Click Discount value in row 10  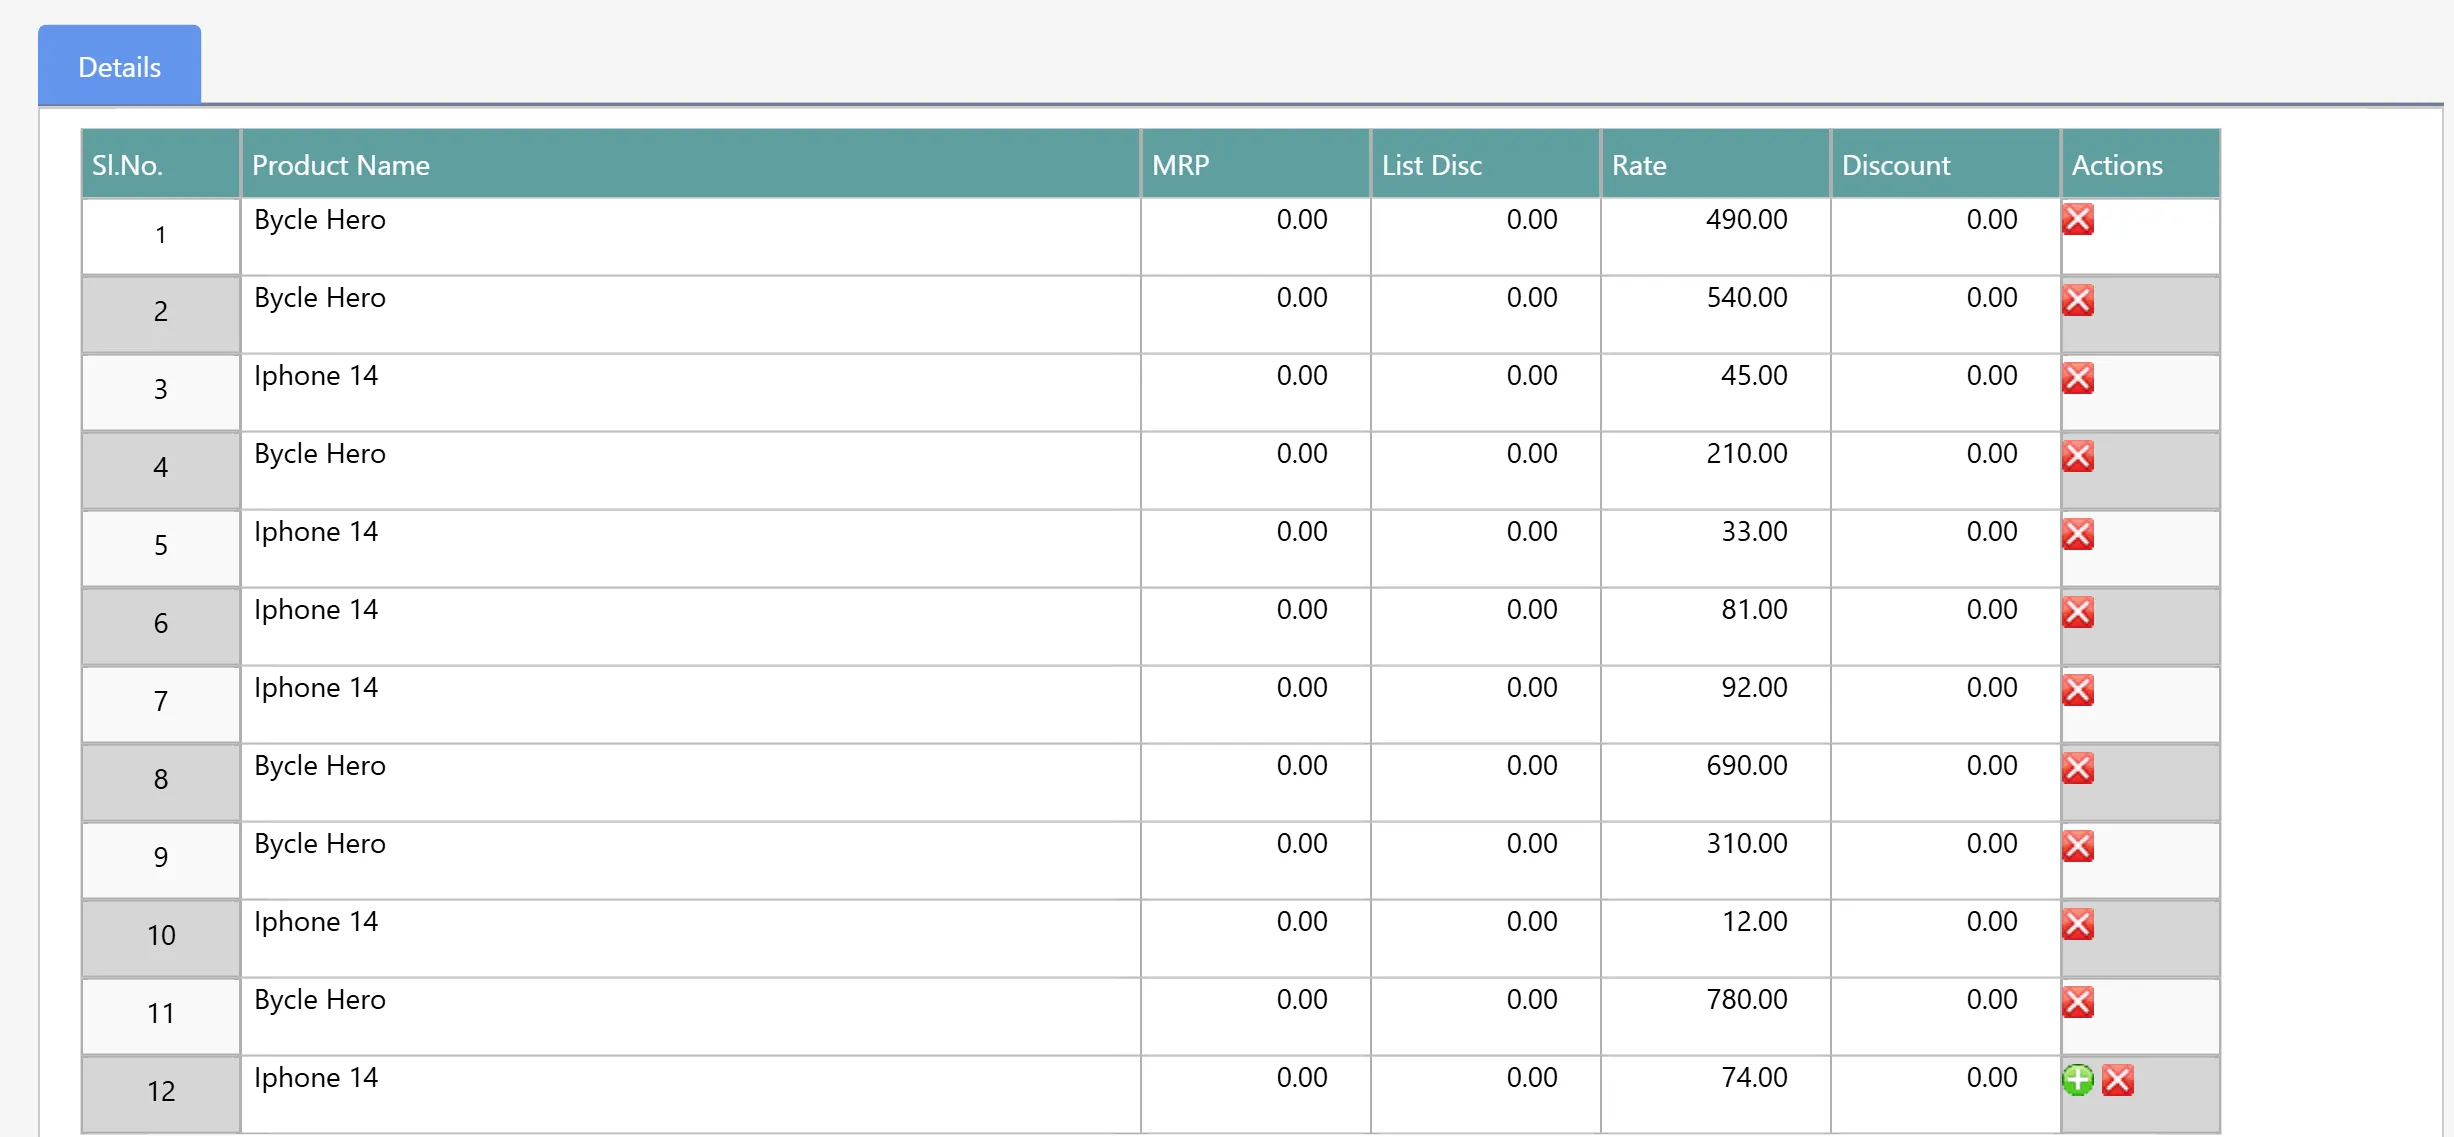(1991, 921)
